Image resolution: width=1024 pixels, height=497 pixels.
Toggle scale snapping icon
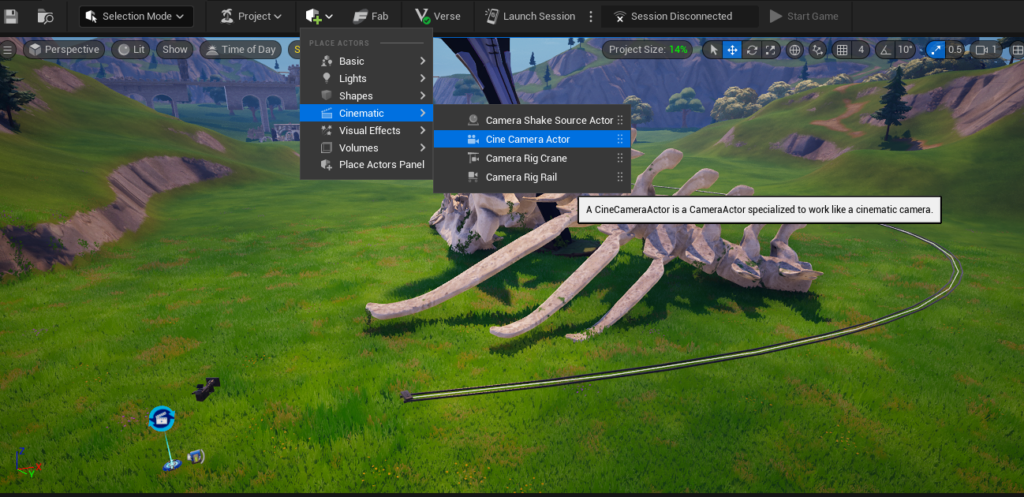pos(935,50)
